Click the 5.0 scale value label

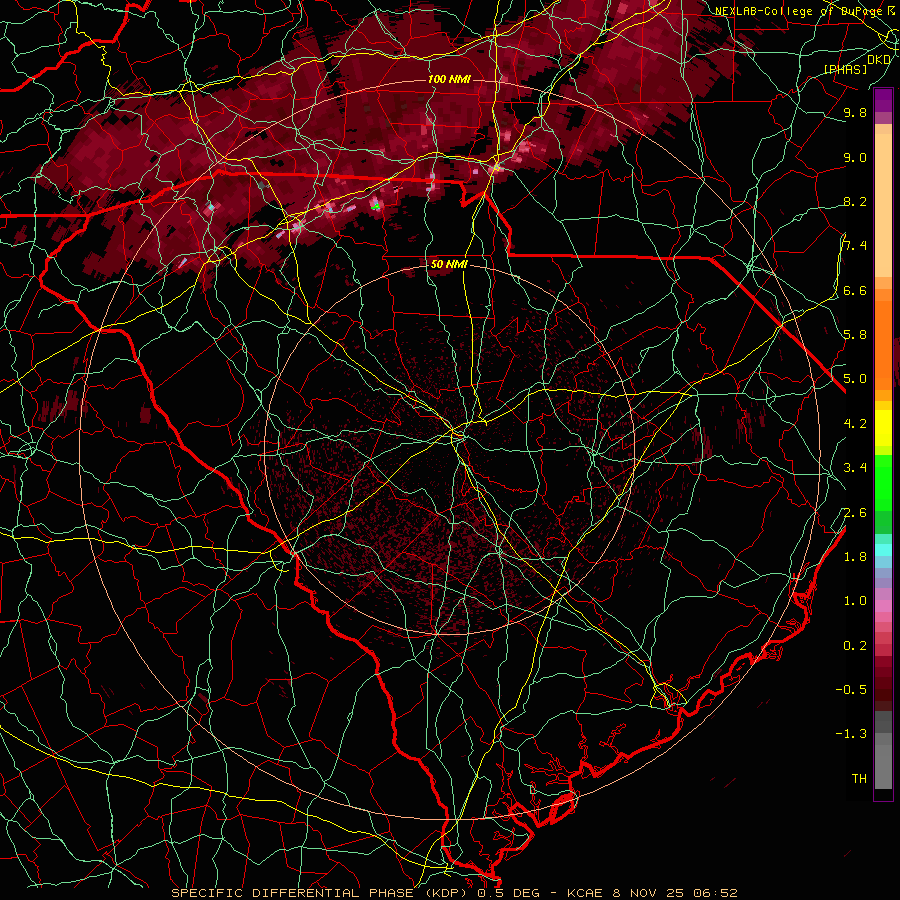(x=855, y=379)
